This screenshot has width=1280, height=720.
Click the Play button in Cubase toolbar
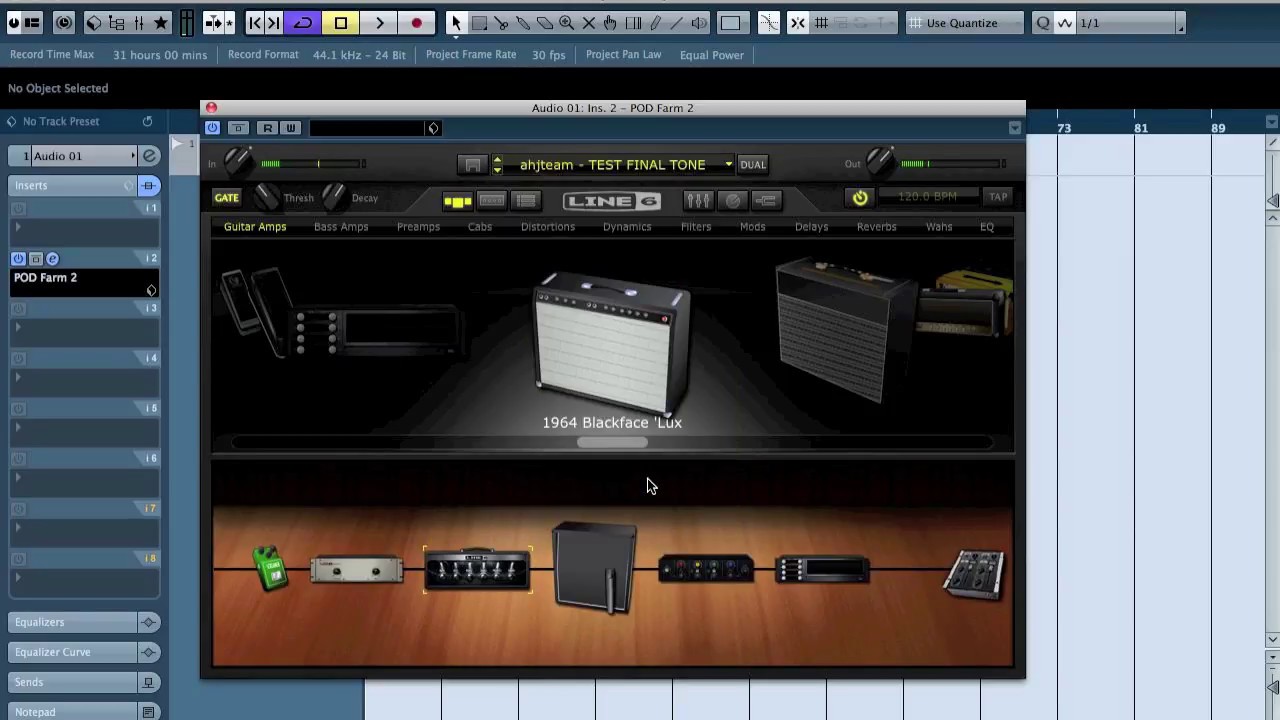[379, 23]
